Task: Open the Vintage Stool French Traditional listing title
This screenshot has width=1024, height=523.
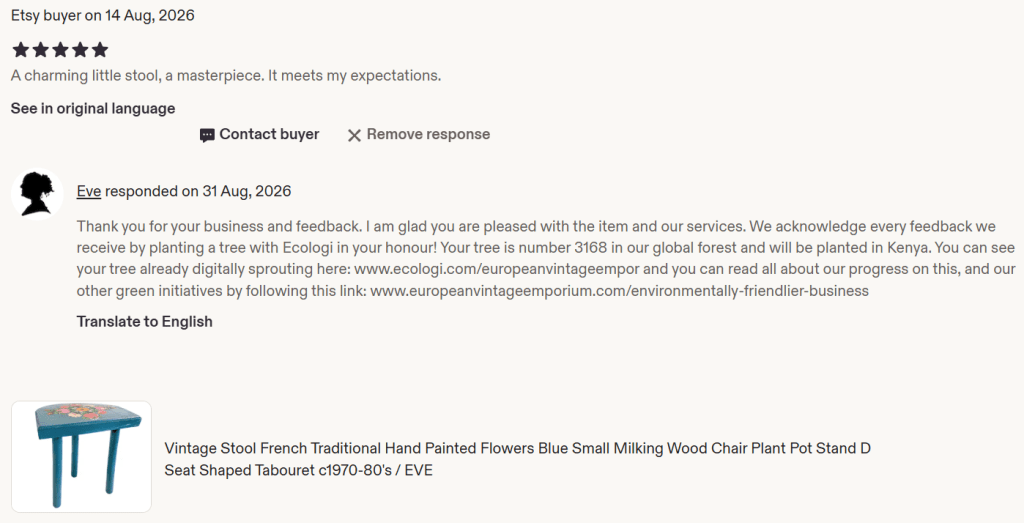Action: [x=517, y=459]
